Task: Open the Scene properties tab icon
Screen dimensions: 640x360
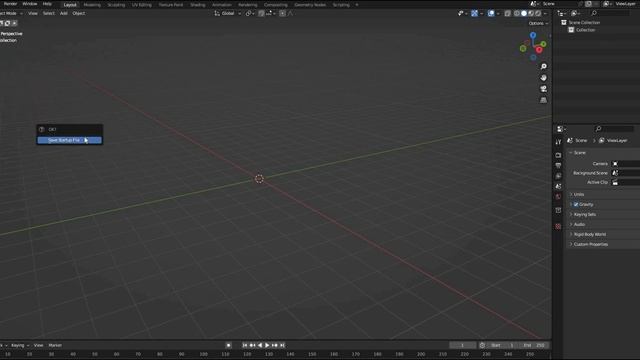Action: [x=558, y=186]
